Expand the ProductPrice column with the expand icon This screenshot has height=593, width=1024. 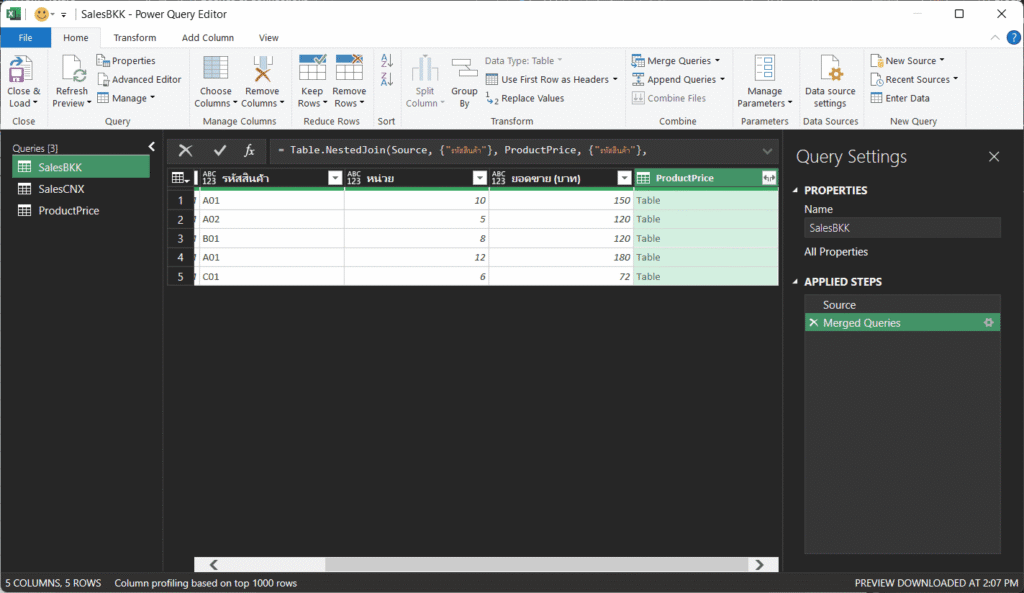[x=769, y=178]
